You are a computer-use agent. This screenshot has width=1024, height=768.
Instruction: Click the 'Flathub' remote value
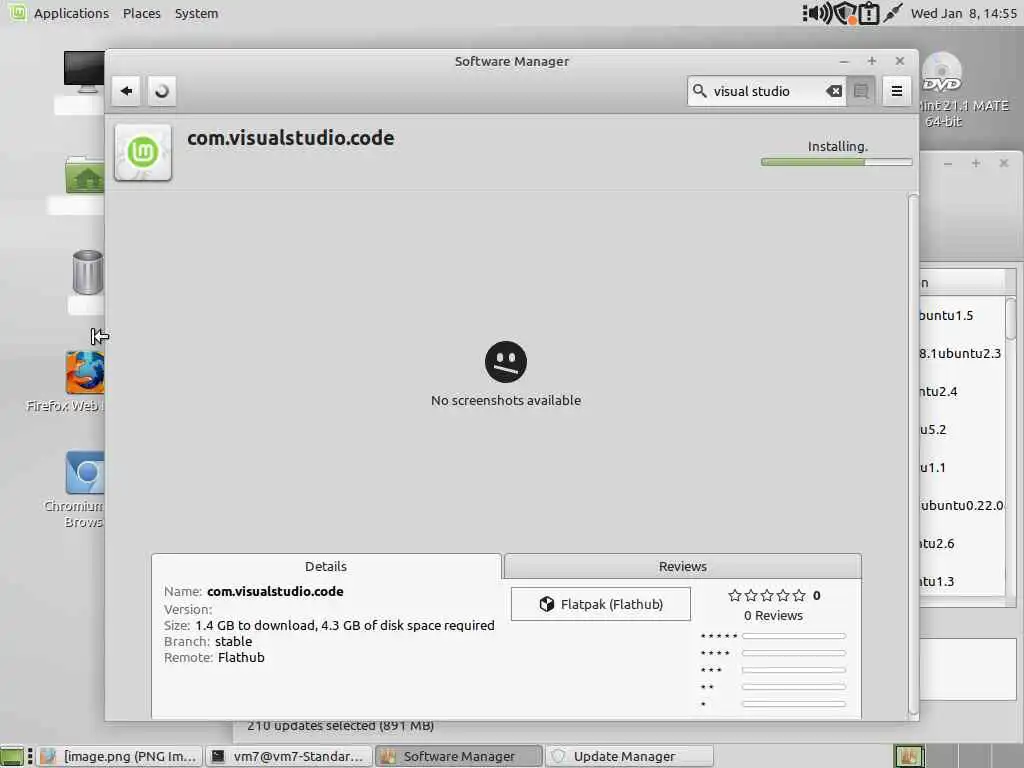pyautogui.click(x=241, y=658)
